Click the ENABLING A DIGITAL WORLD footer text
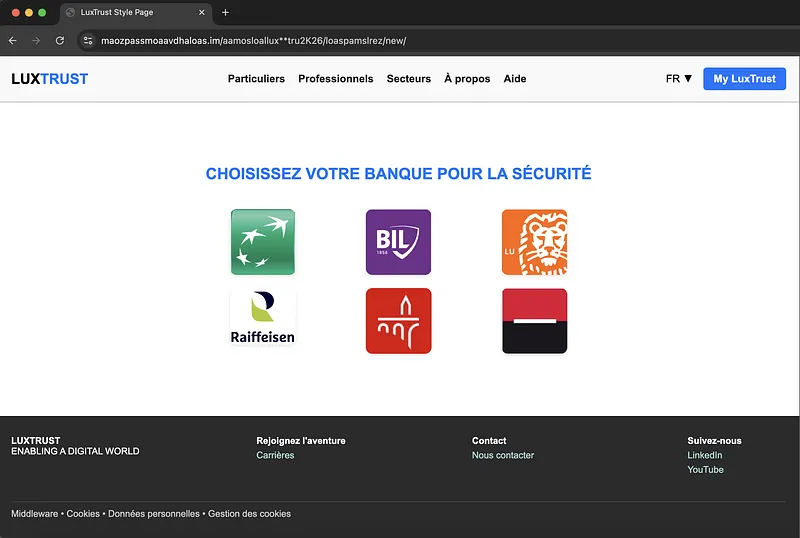Image resolution: width=800 pixels, height=538 pixels. pos(75,451)
